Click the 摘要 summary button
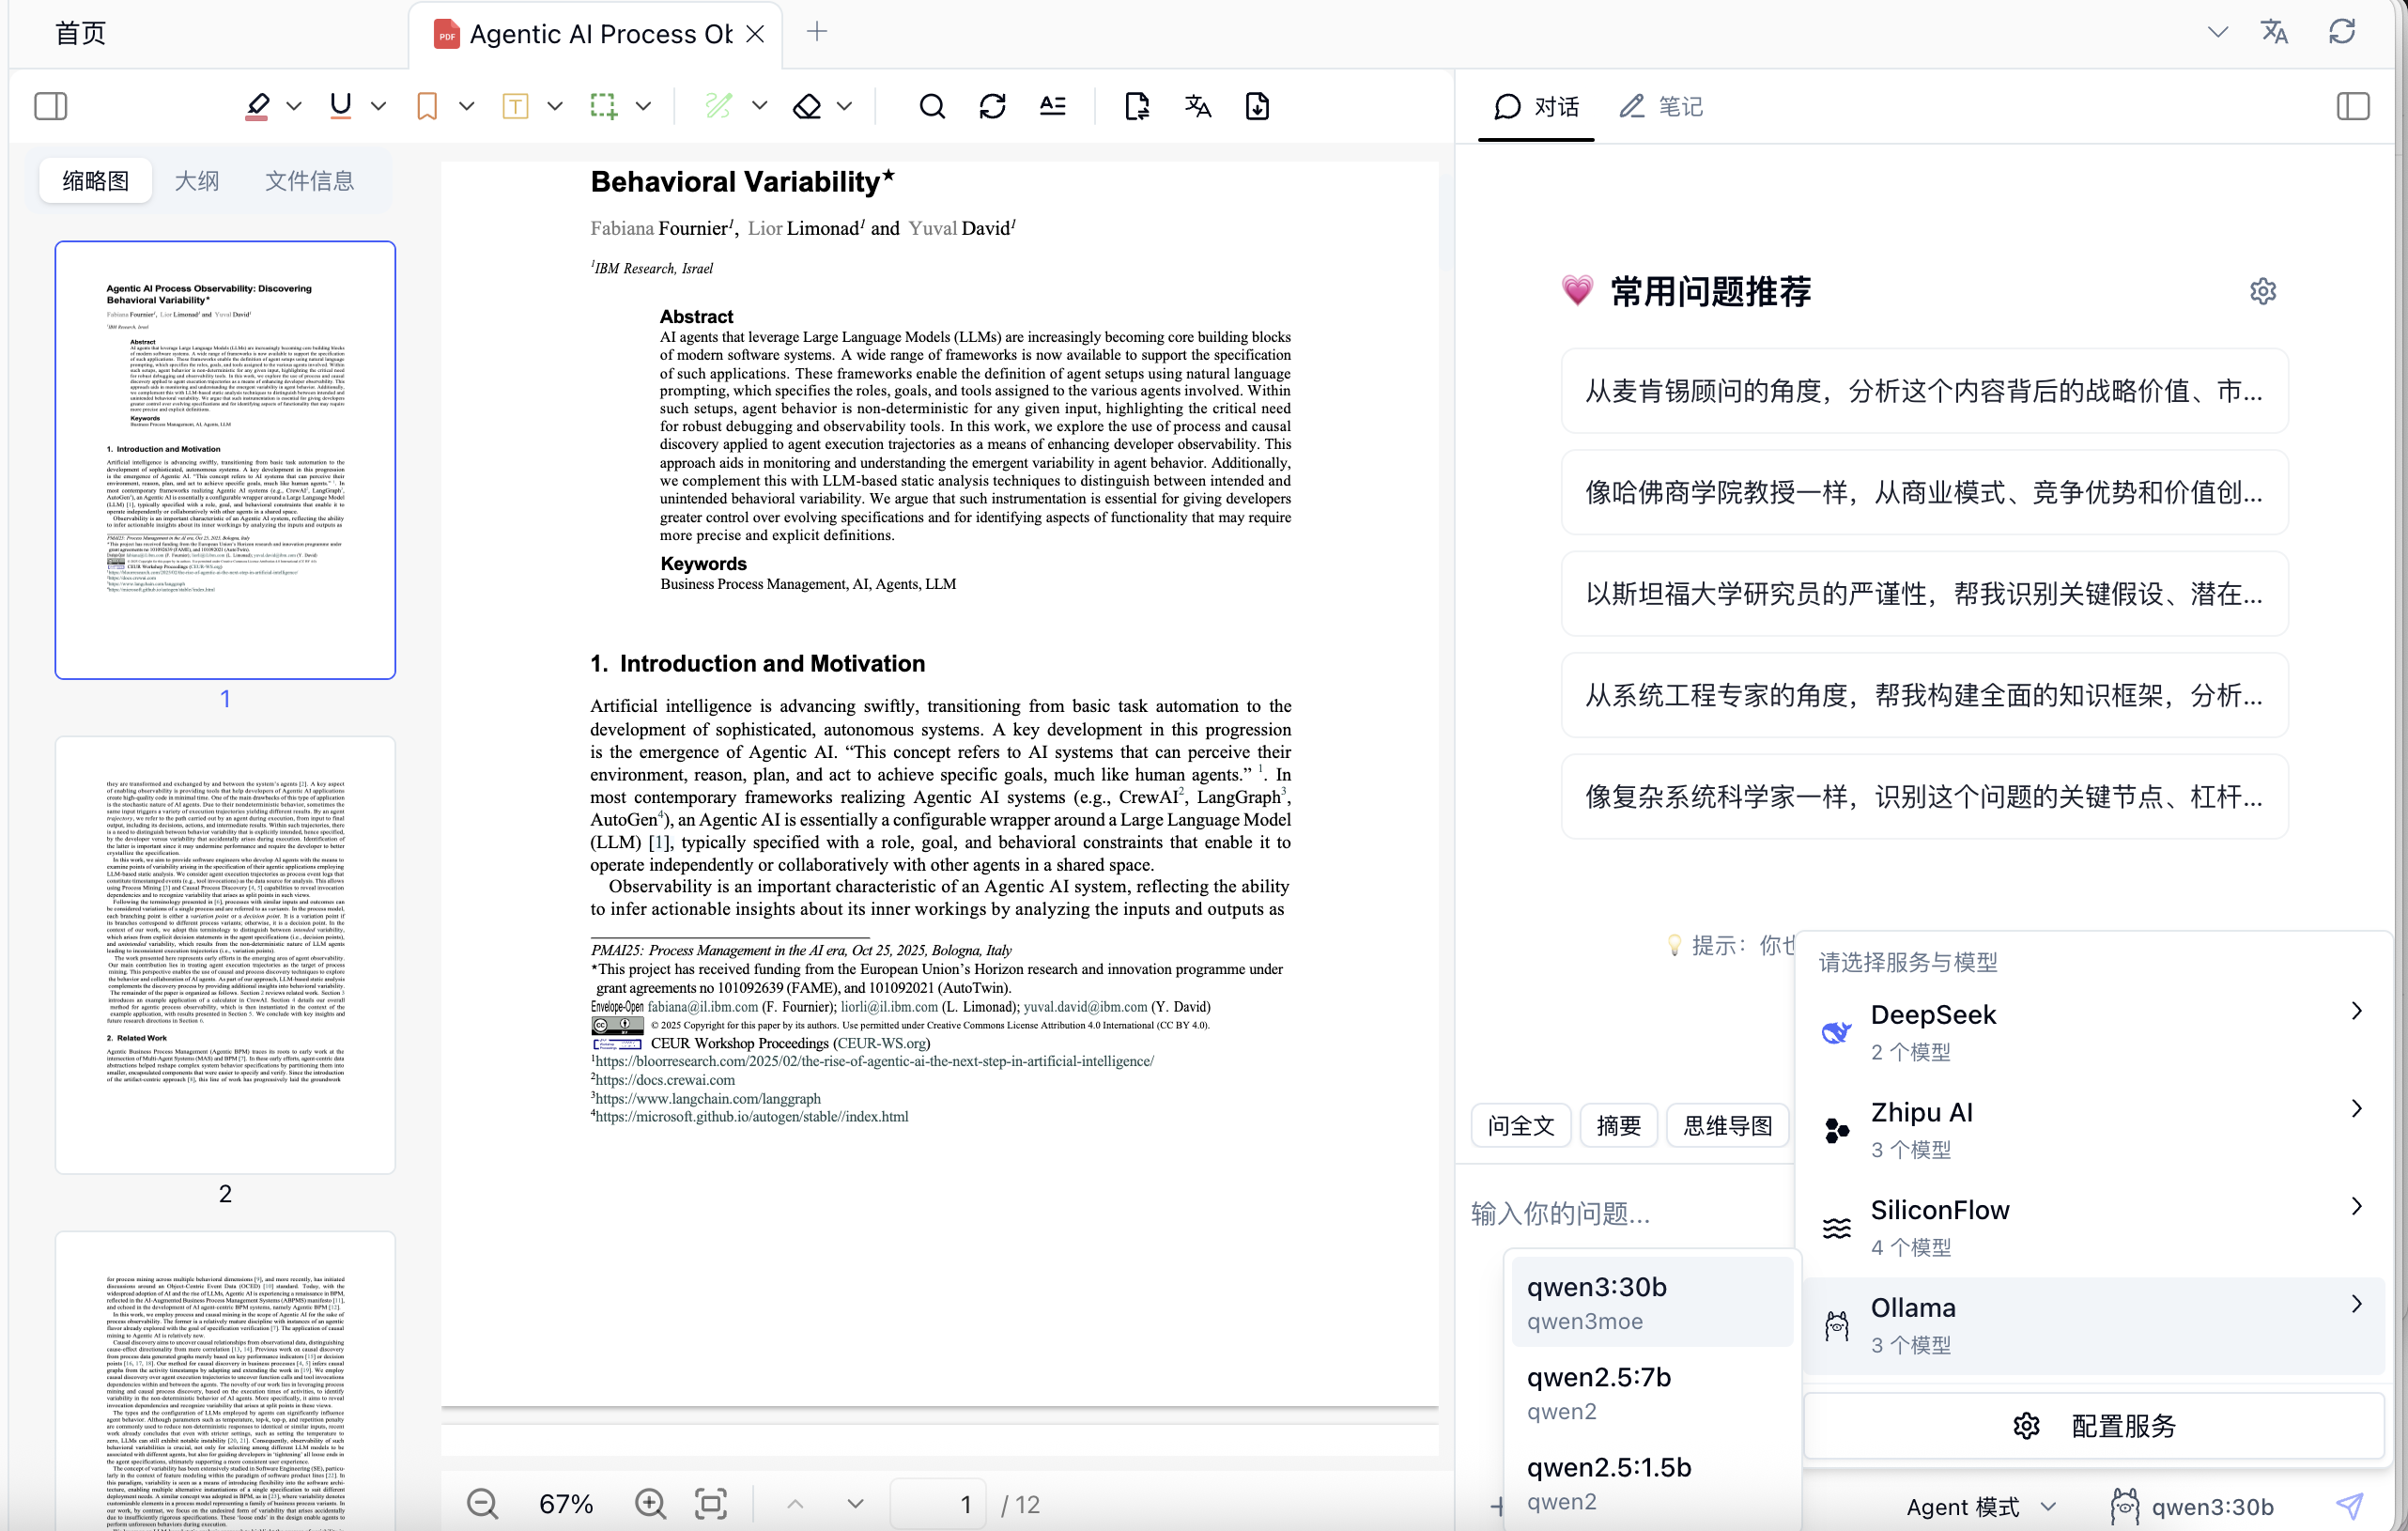2408x1531 pixels. (x=1618, y=1126)
